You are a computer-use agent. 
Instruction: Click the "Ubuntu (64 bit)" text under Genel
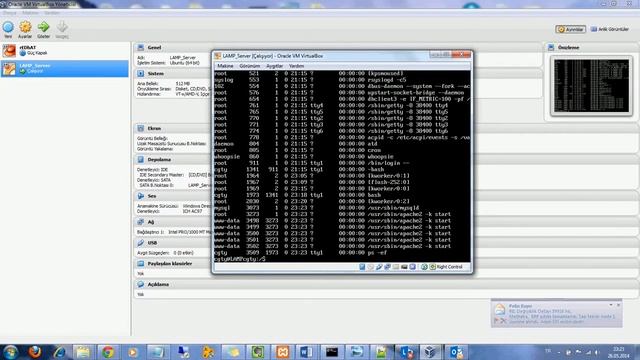click(184, 63)
